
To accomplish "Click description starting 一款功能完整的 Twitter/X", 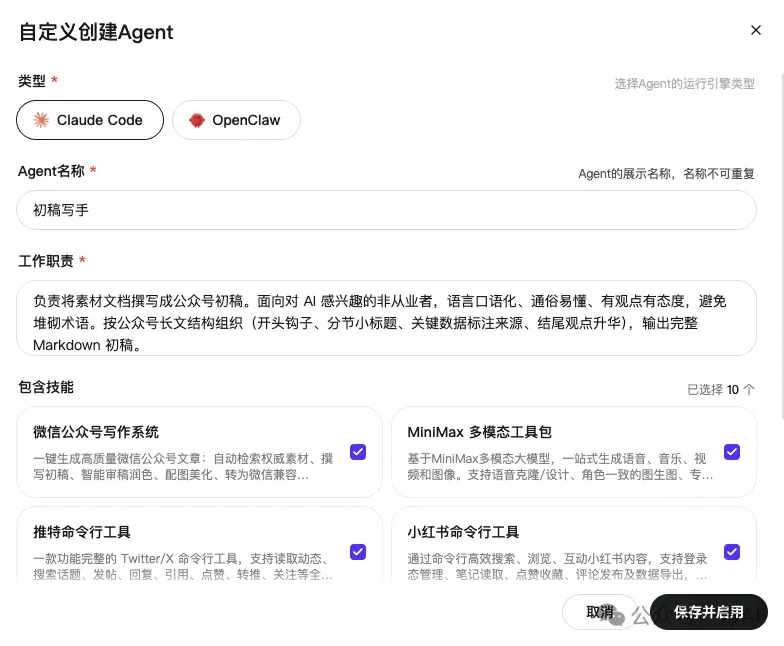I will [x=183, y=566].
